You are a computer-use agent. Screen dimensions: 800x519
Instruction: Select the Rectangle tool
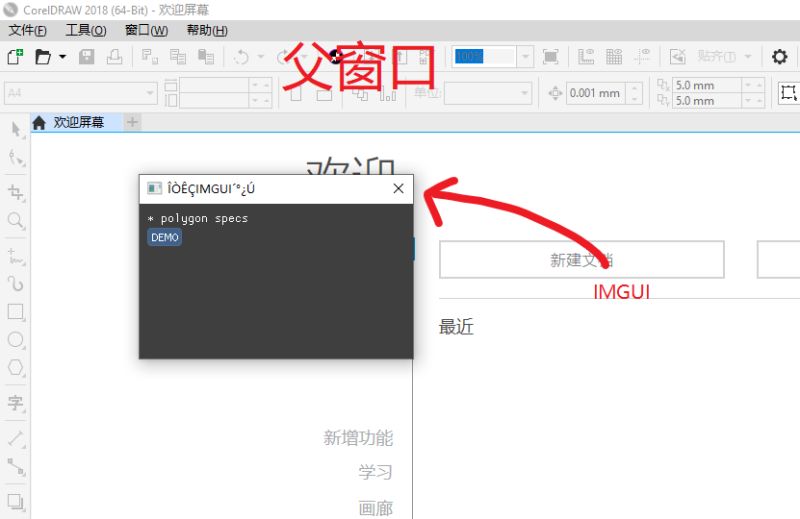[16, 312]
